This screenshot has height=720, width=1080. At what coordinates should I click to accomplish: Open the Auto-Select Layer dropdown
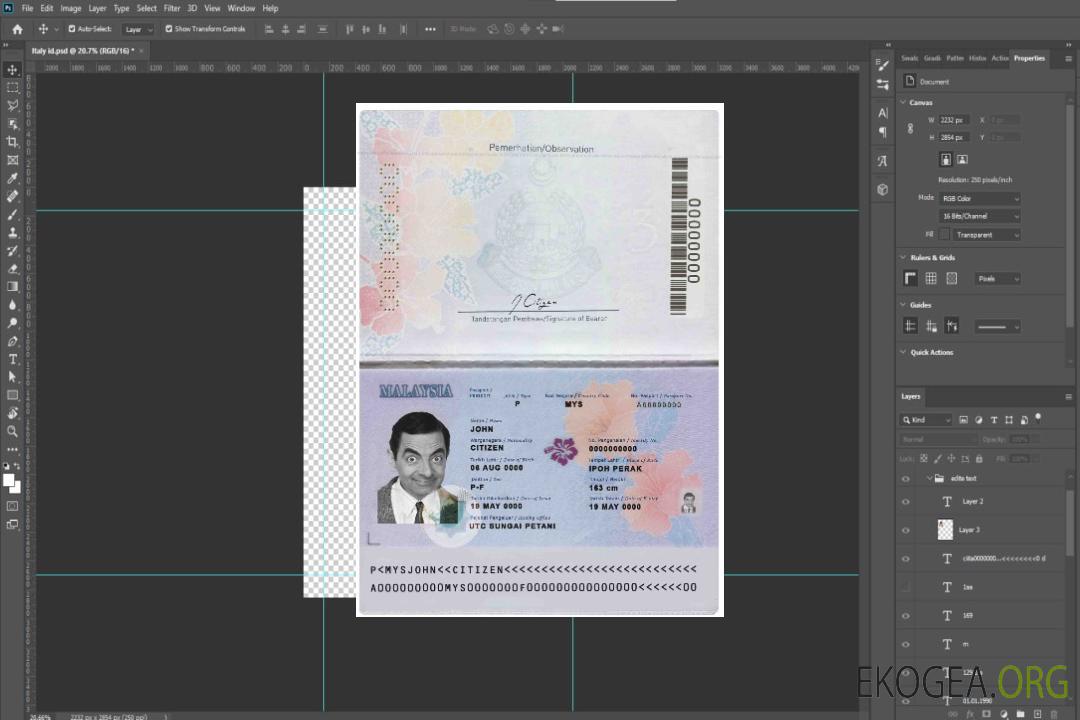pos(138,30)
